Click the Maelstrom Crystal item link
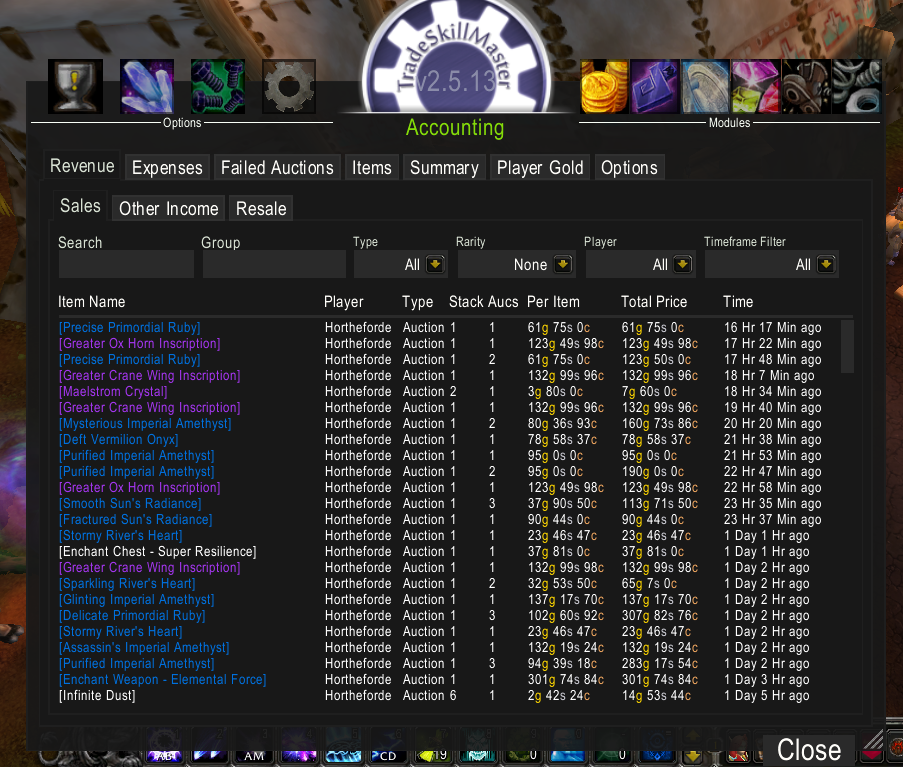 [113, 392]
